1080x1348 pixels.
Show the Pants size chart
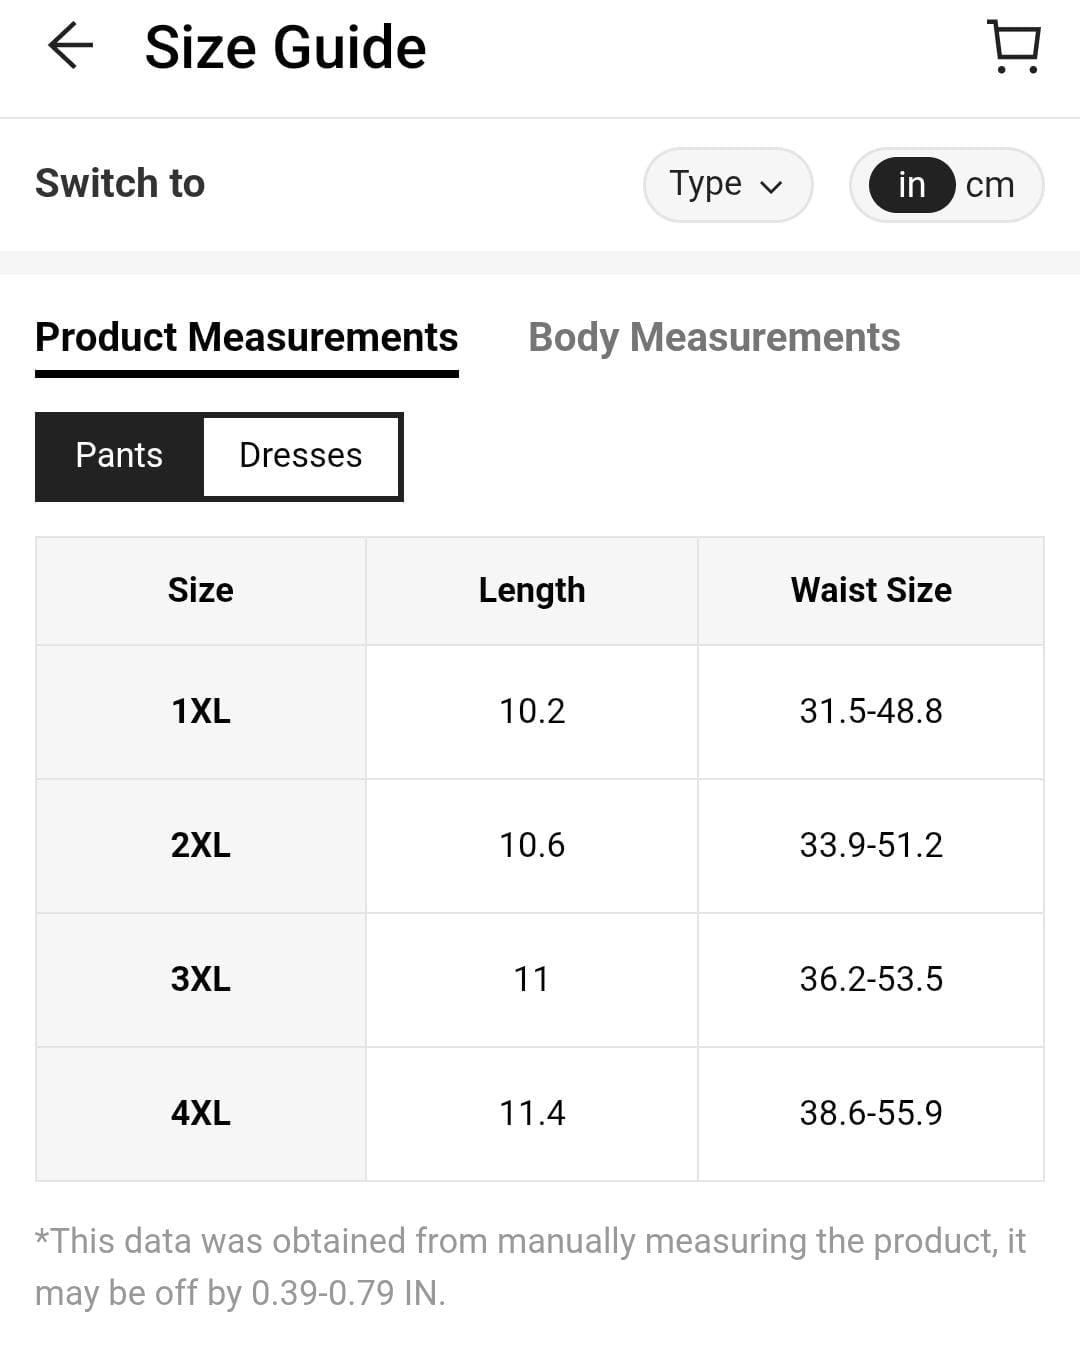point(119,456)
